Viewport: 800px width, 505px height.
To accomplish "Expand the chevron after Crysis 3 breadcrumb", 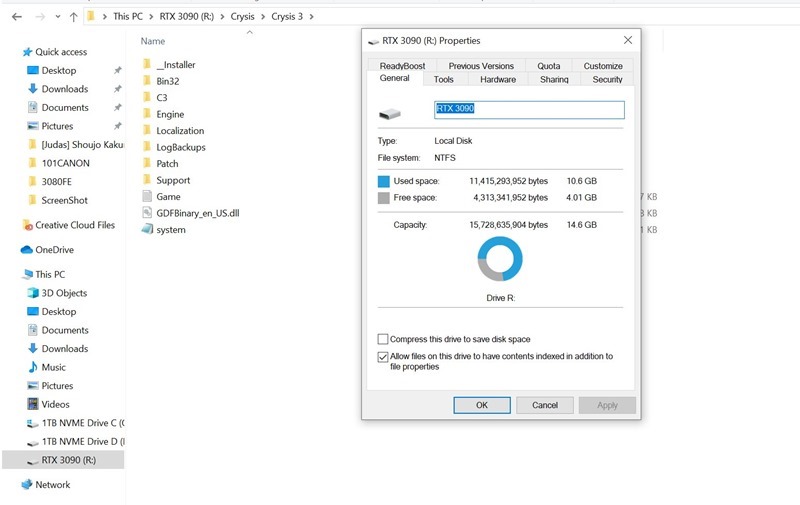I will coord(311,17).
